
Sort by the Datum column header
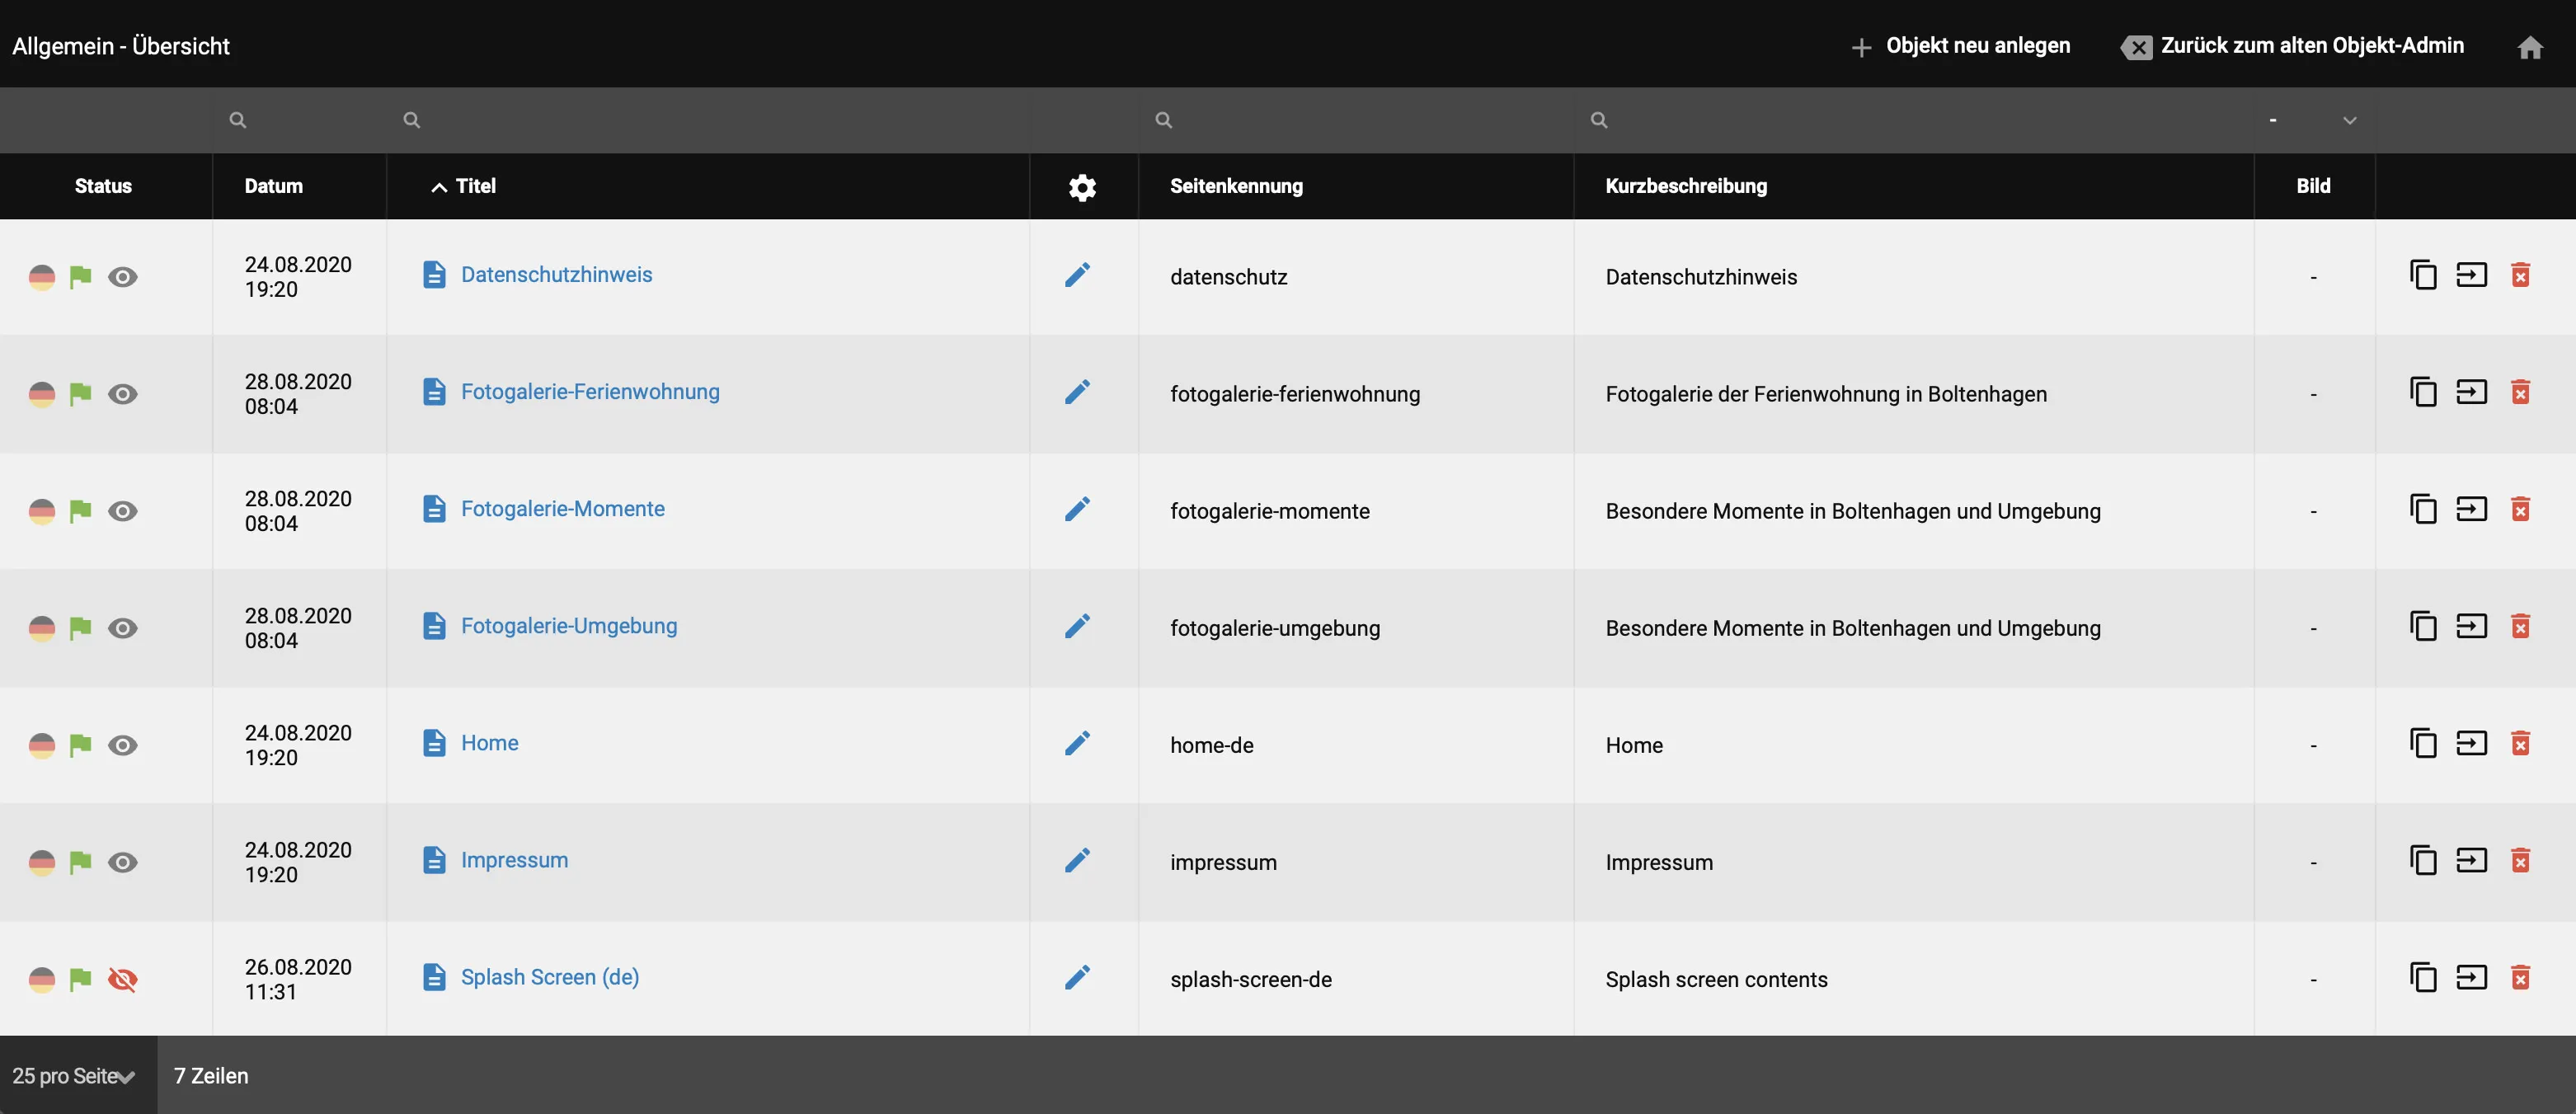click(274, 186)
